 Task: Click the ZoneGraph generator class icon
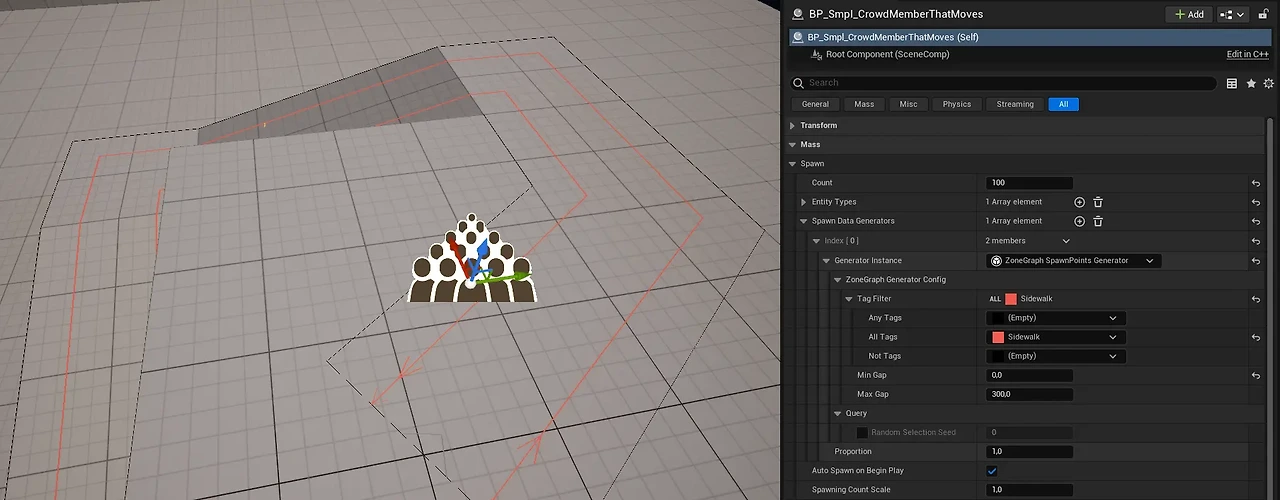click(996, 260)
